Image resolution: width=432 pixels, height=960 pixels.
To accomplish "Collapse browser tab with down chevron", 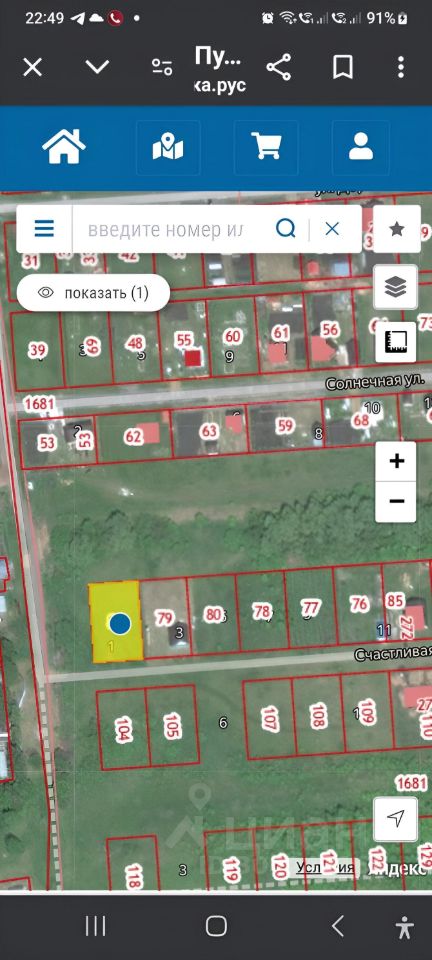I will tap(97, 67).
